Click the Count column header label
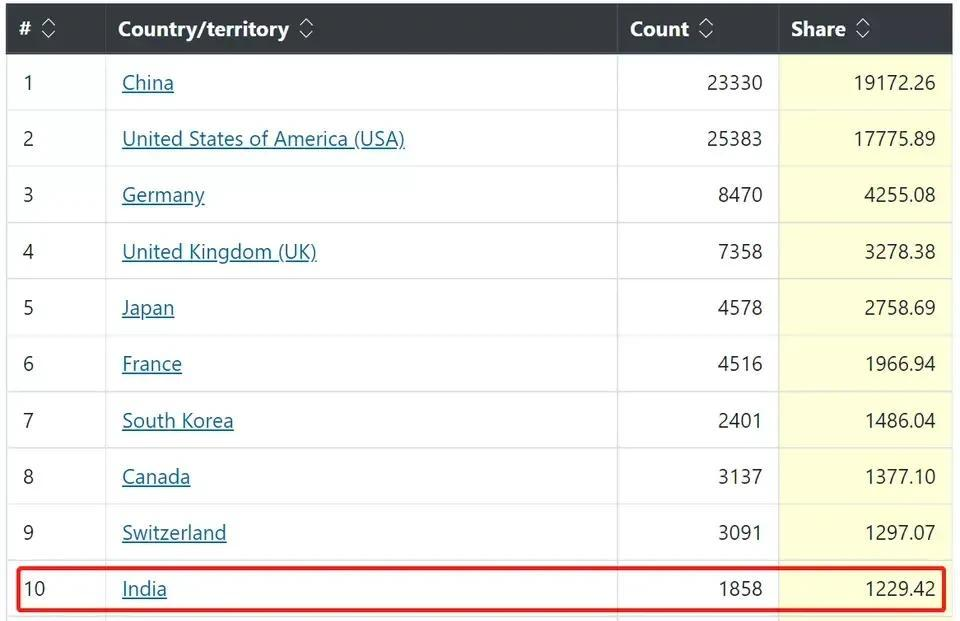 click(x=659, y=29)
